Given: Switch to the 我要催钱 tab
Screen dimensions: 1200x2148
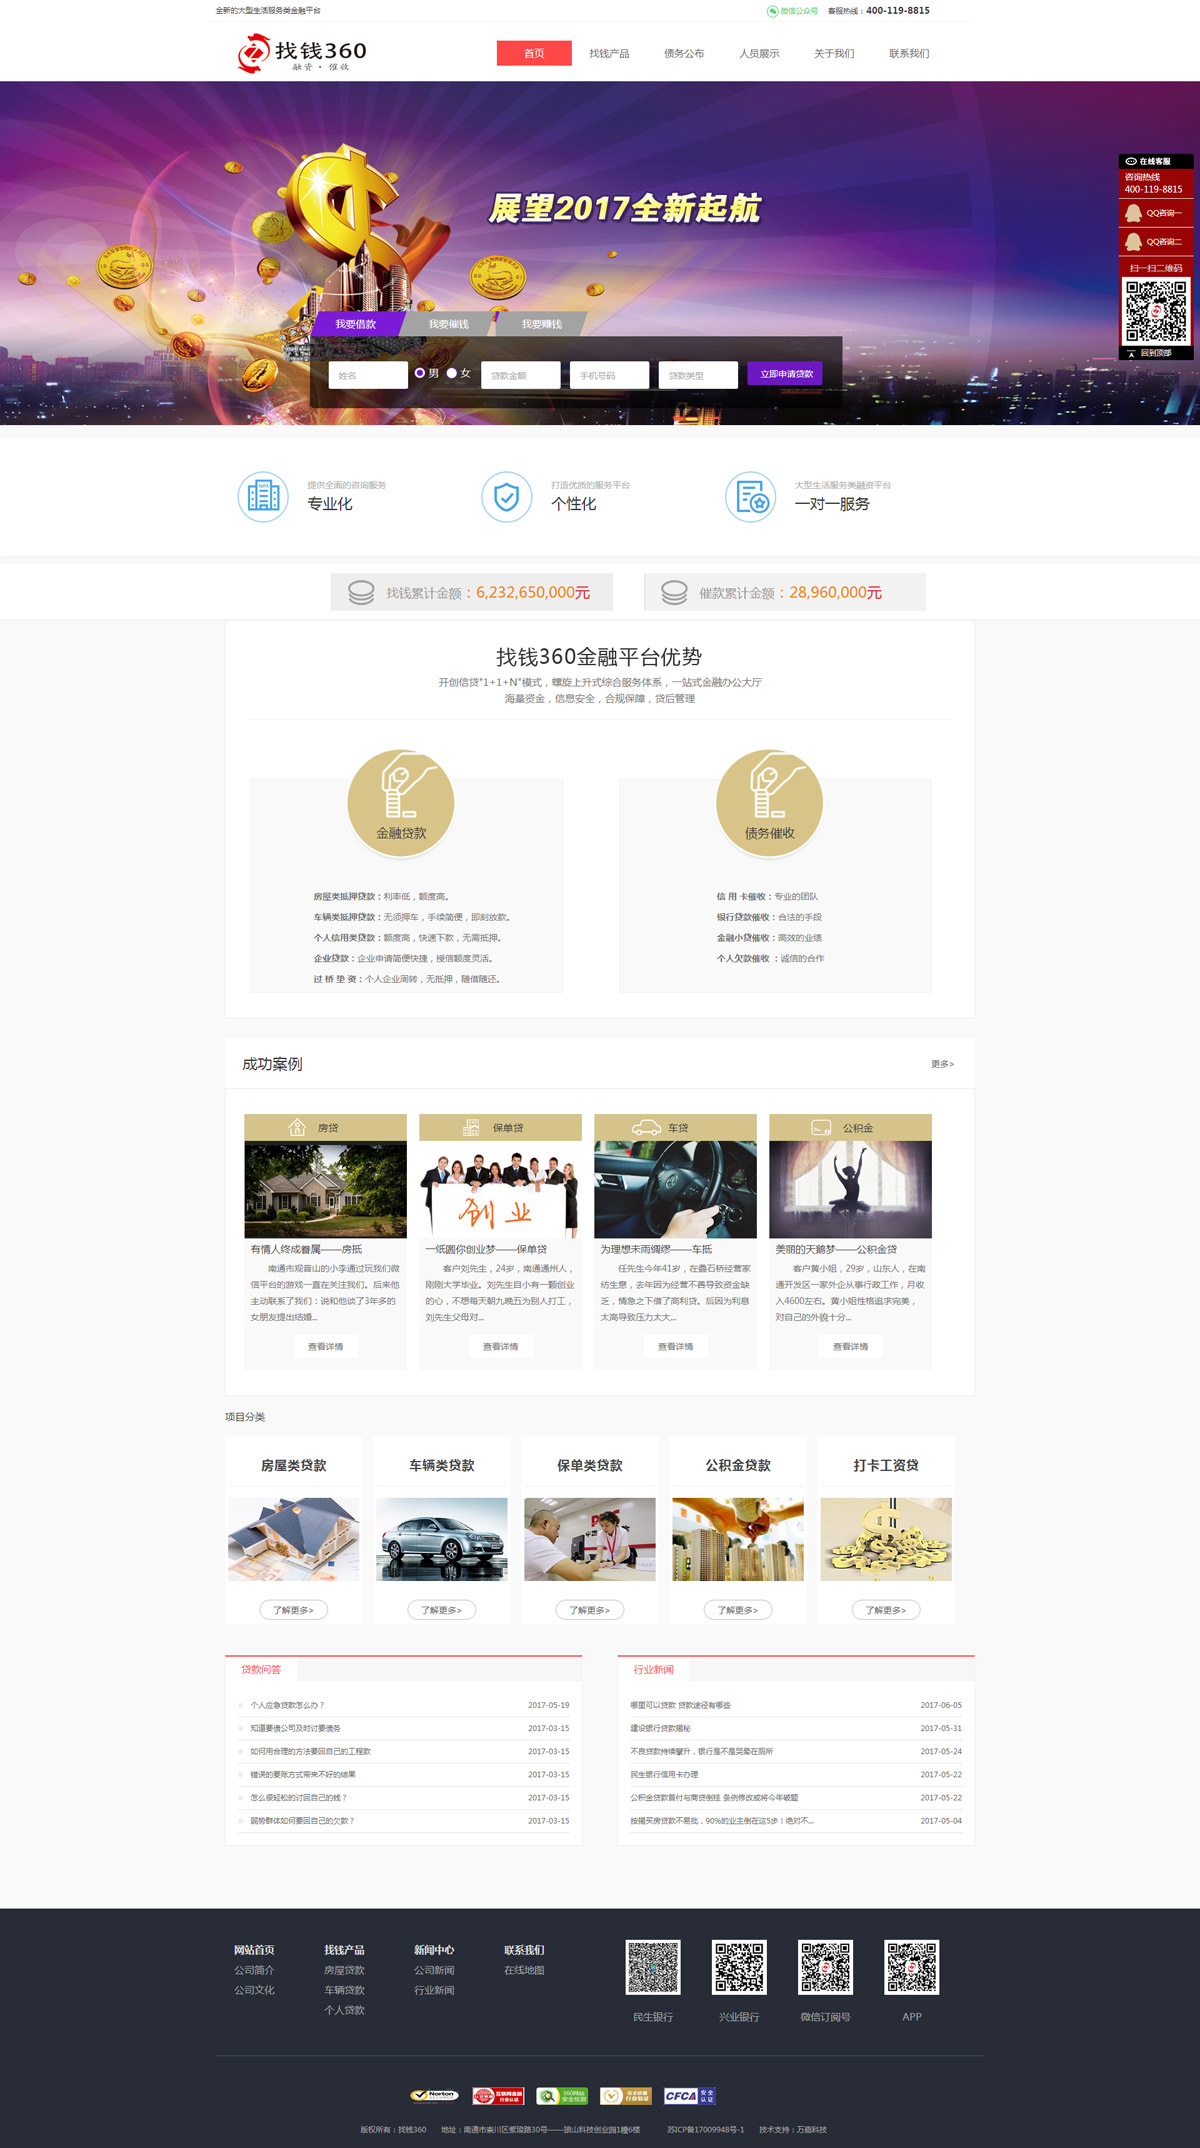Looking at the screenshot, I should tap(448, 324).
